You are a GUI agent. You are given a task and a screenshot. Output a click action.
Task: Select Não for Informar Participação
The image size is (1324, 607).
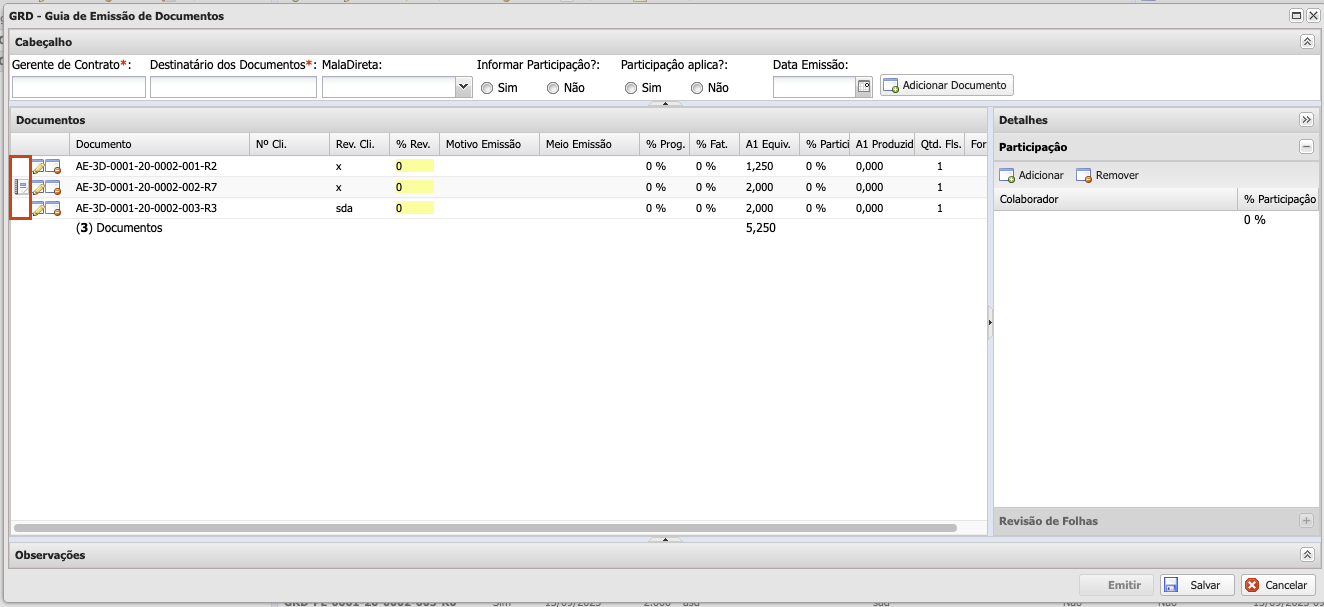click(553, 88)
